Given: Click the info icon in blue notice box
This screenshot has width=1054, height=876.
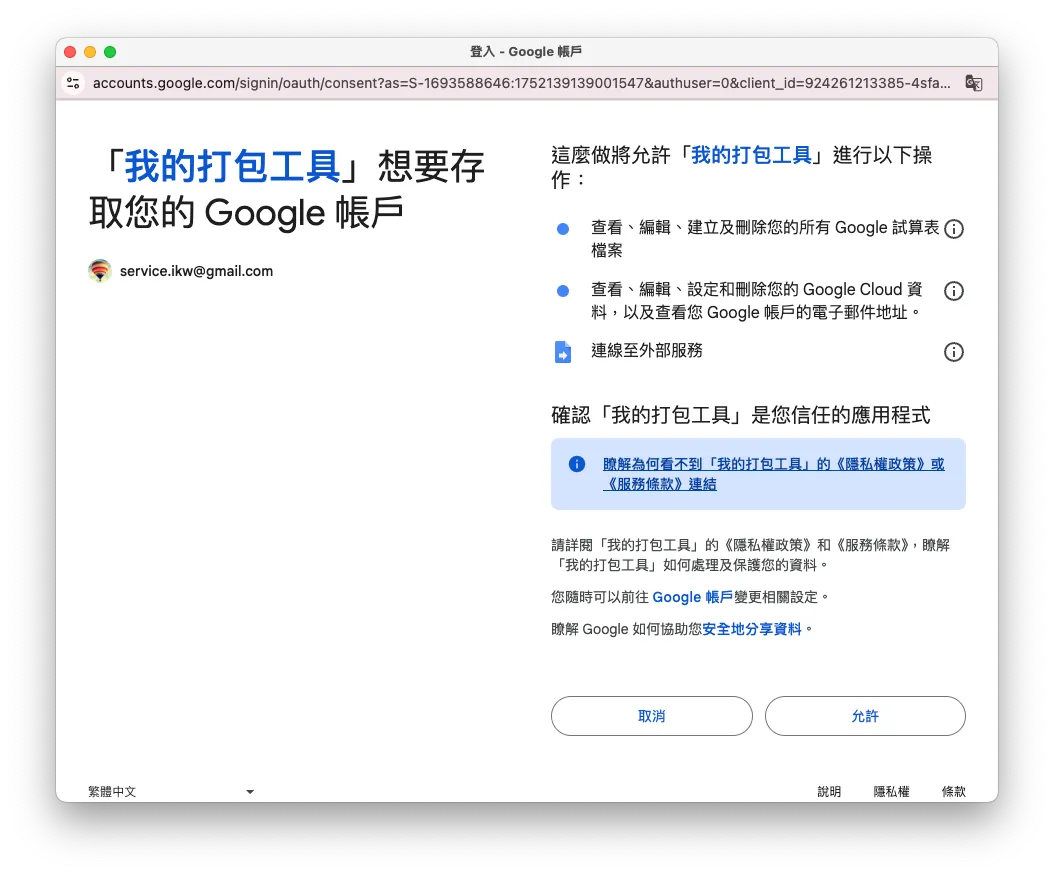Looking at the screenshot, I should tap(577, 464).
